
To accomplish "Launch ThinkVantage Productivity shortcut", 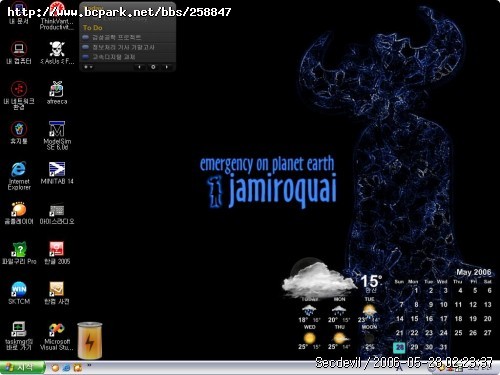I will tap(57, 15).
